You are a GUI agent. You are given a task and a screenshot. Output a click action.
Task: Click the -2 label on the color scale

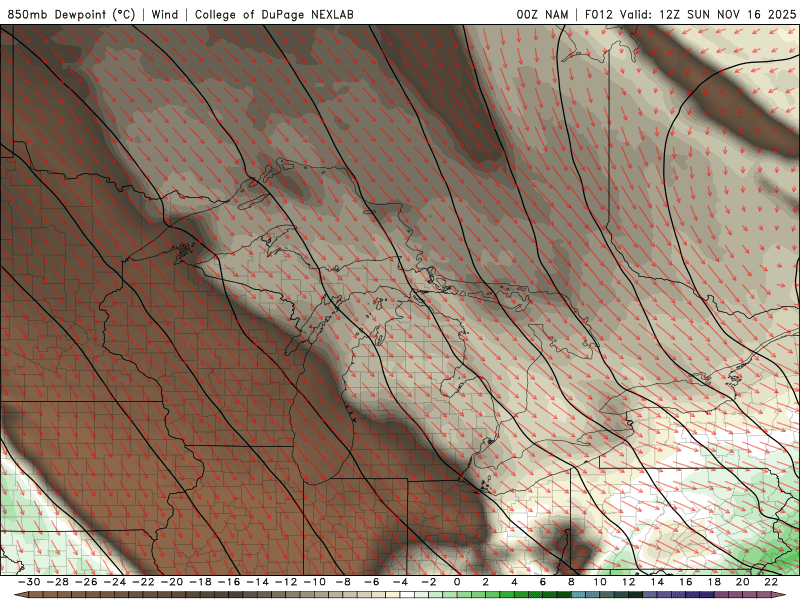point(429,582)
